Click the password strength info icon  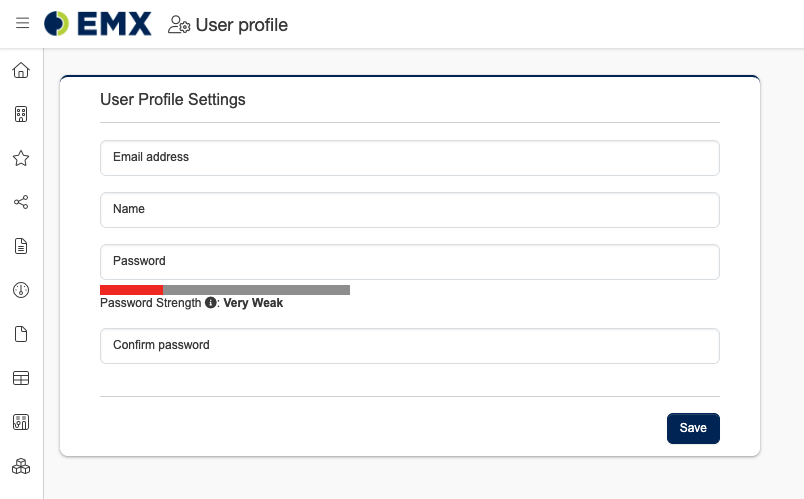pos(210,303)
